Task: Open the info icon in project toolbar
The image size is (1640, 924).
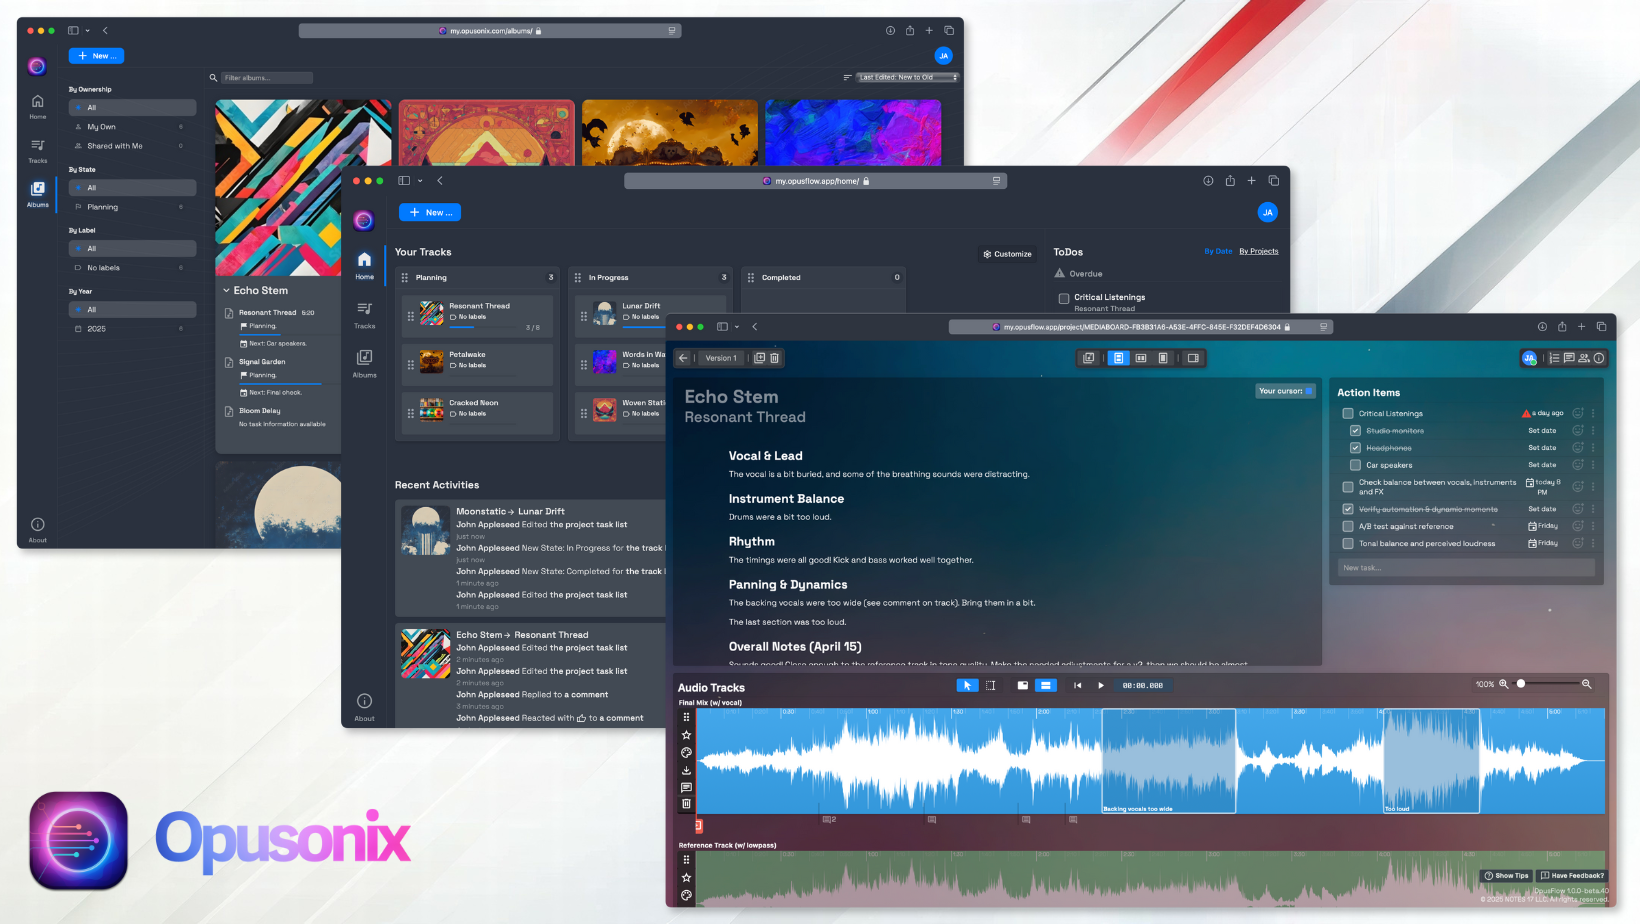Action: [1599, 358]
